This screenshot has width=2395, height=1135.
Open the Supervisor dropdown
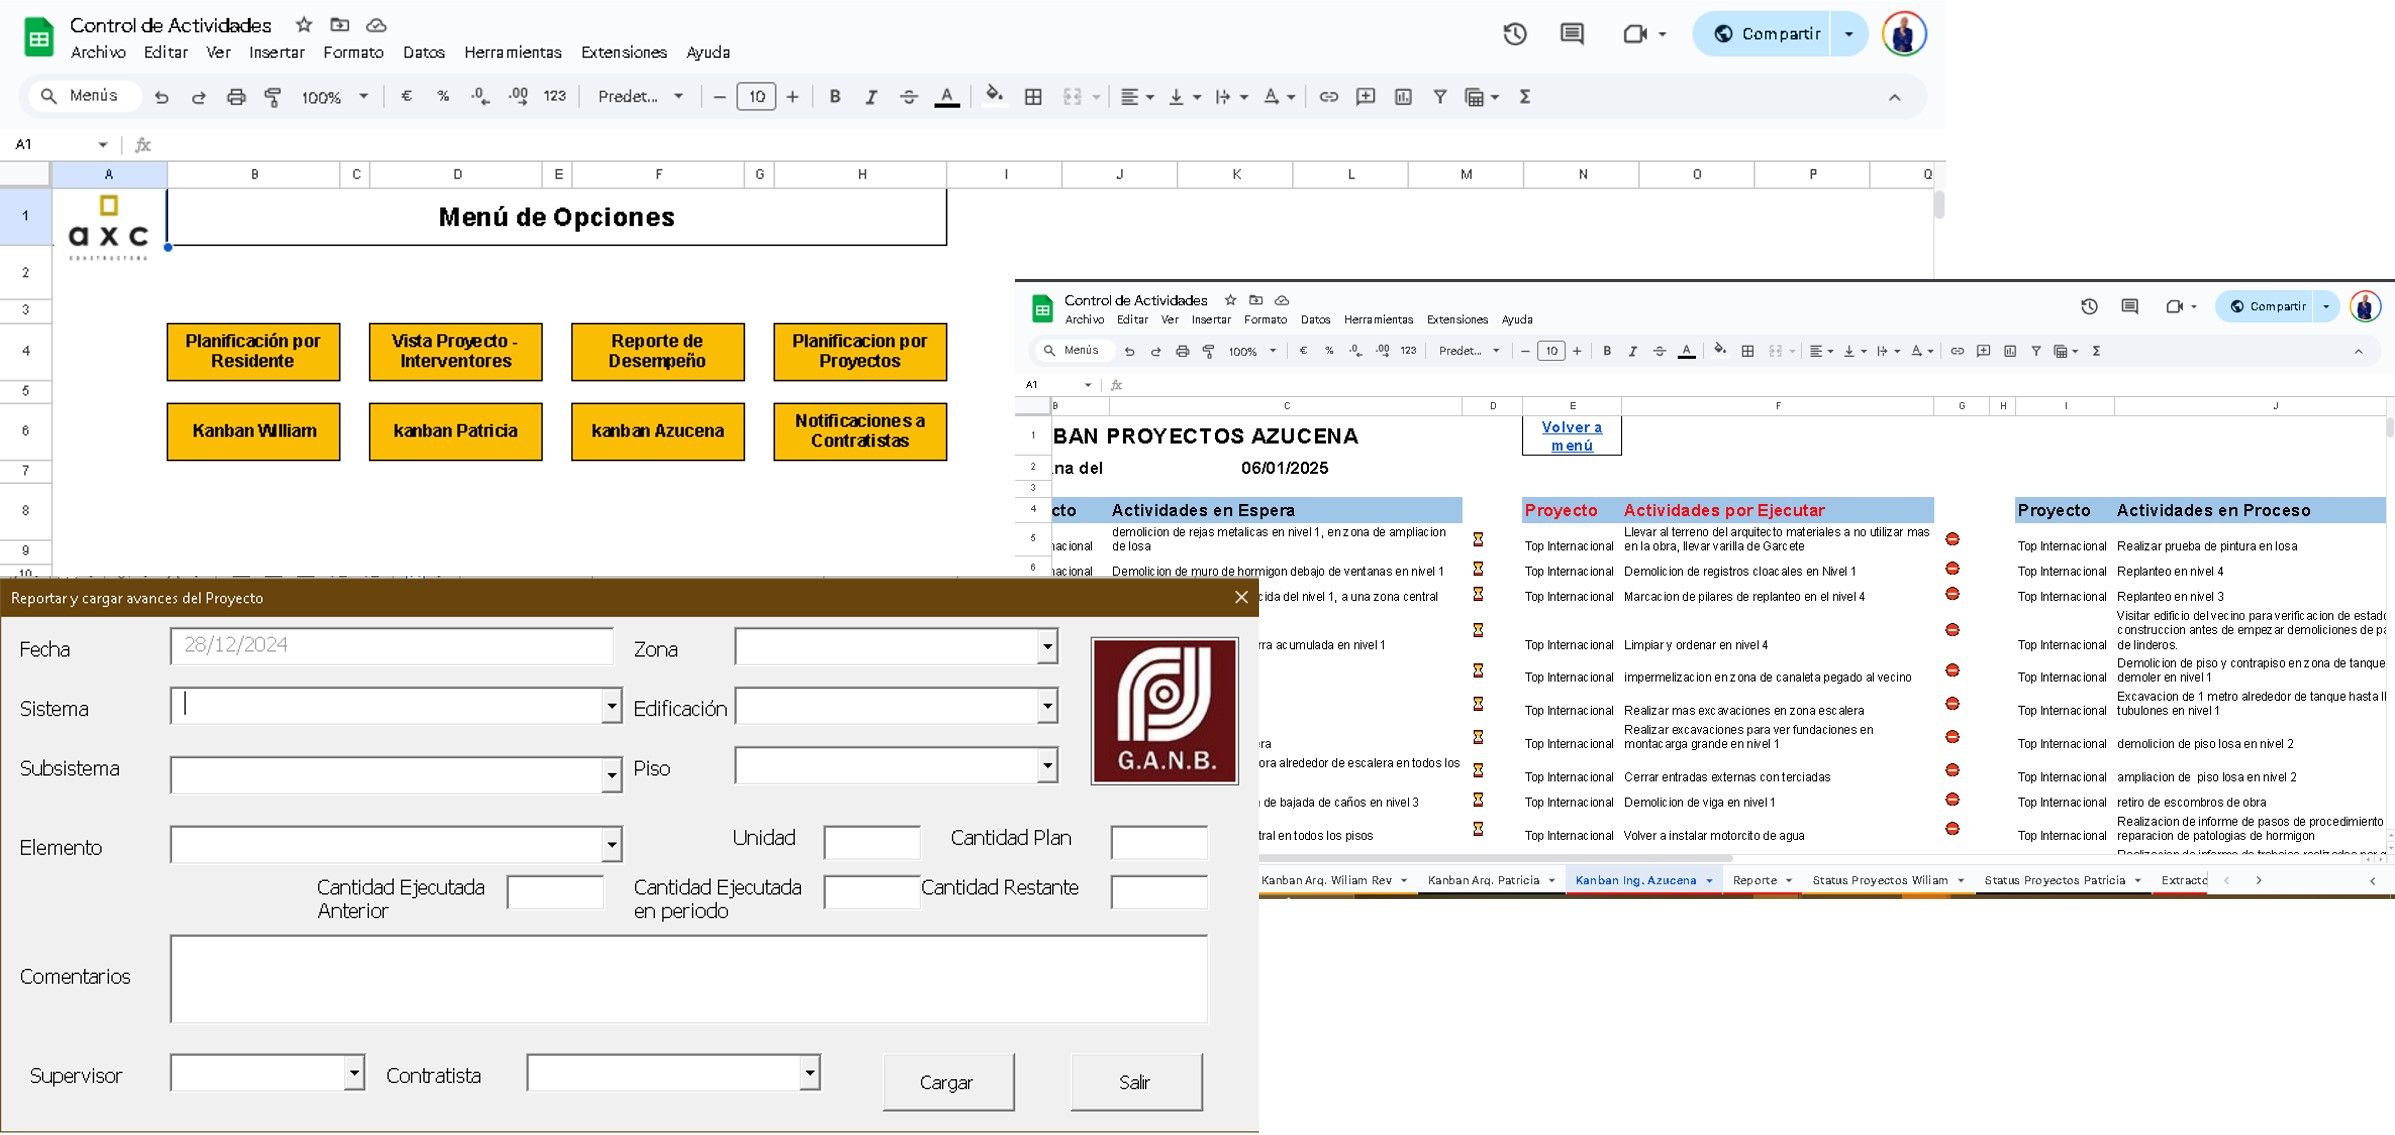coord(354,1073)
